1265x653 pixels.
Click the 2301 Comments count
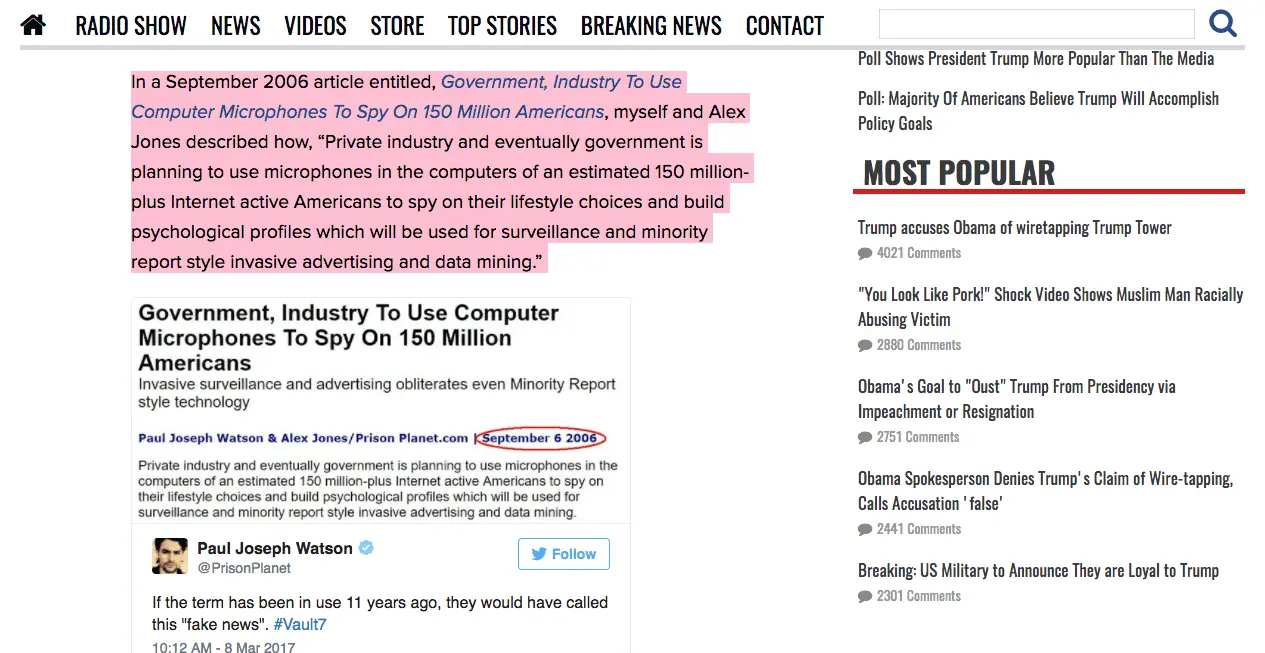919,596
